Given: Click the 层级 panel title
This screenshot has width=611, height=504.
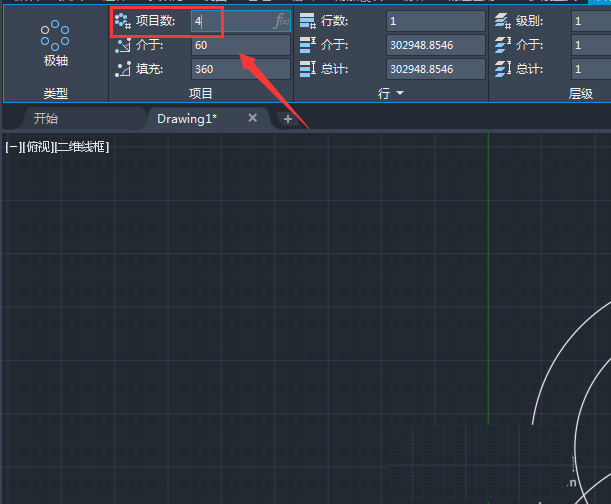Looking at the screenshot, I should coord(581,94).
